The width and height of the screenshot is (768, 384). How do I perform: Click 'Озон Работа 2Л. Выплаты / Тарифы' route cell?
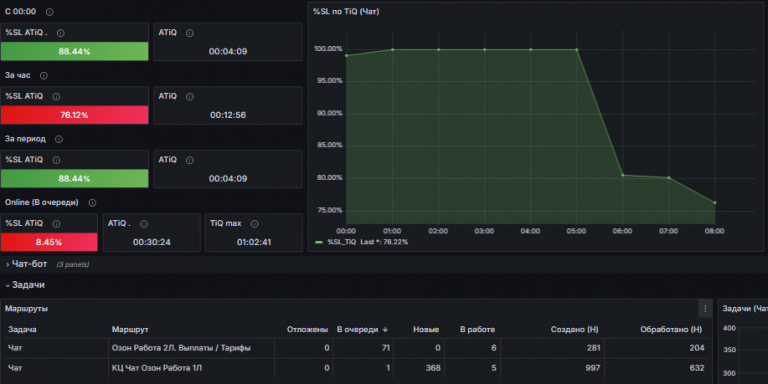[181, 348]
